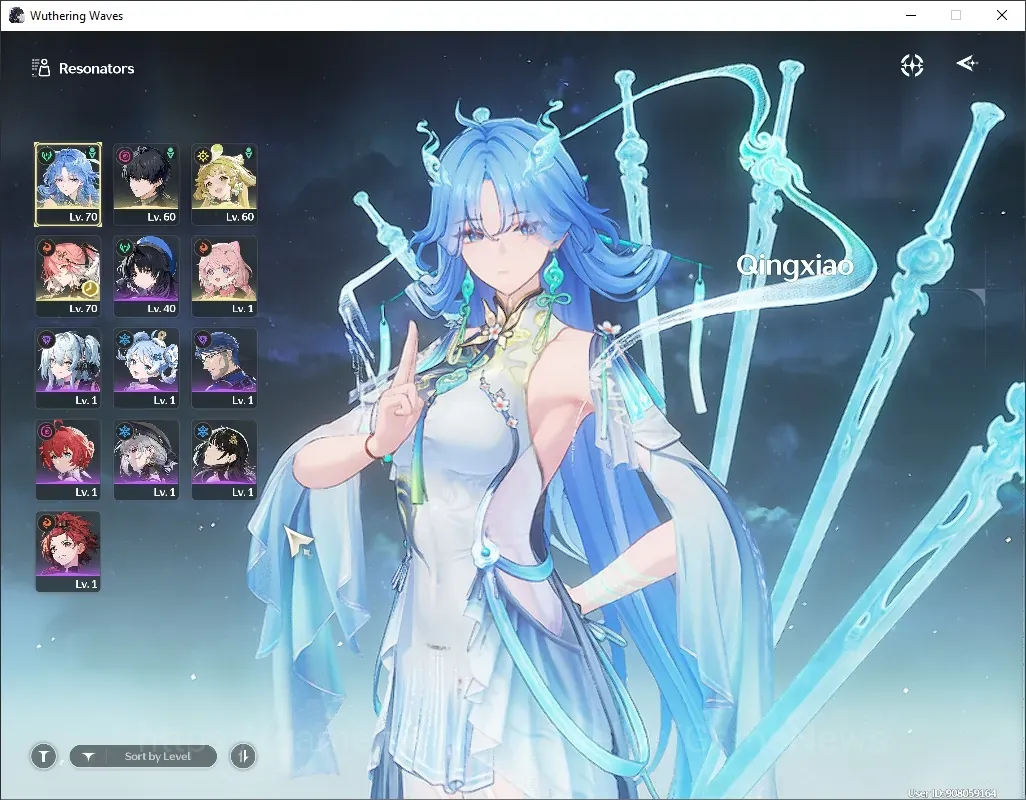This screenshot has height=800, width=1026.
Task: Click the Wuthering Waves title bar app icon
Action: coord(16,15)
